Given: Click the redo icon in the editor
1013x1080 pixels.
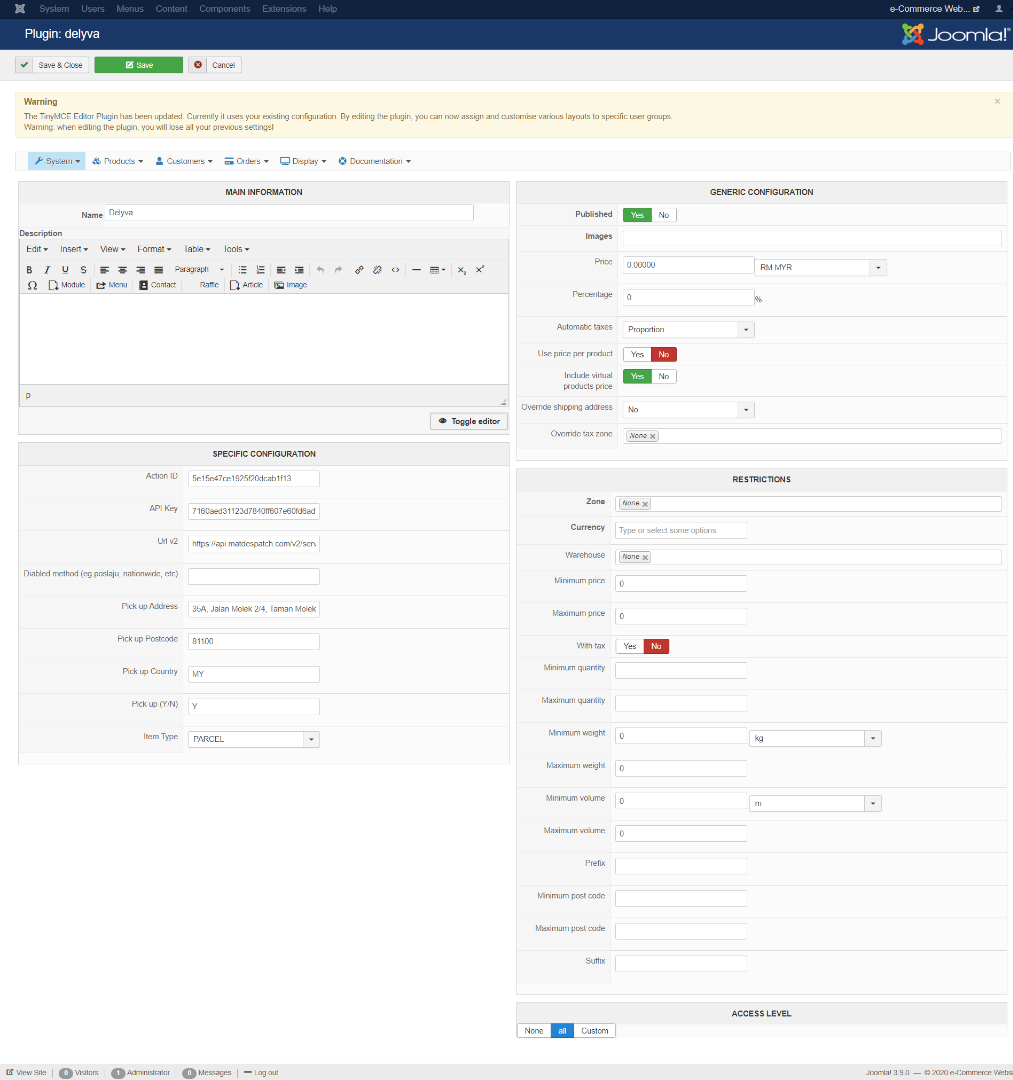Looking at the screenshot, I should 338,270.
